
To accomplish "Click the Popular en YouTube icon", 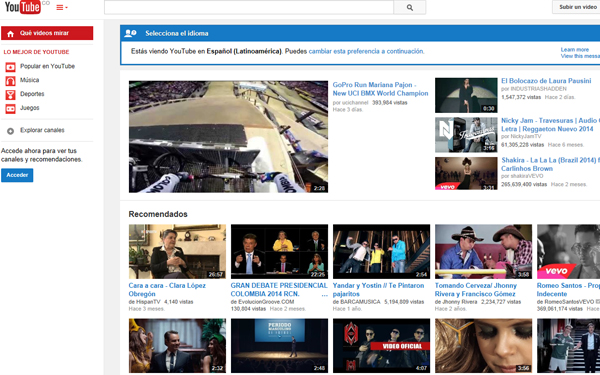I will (10, 67).
